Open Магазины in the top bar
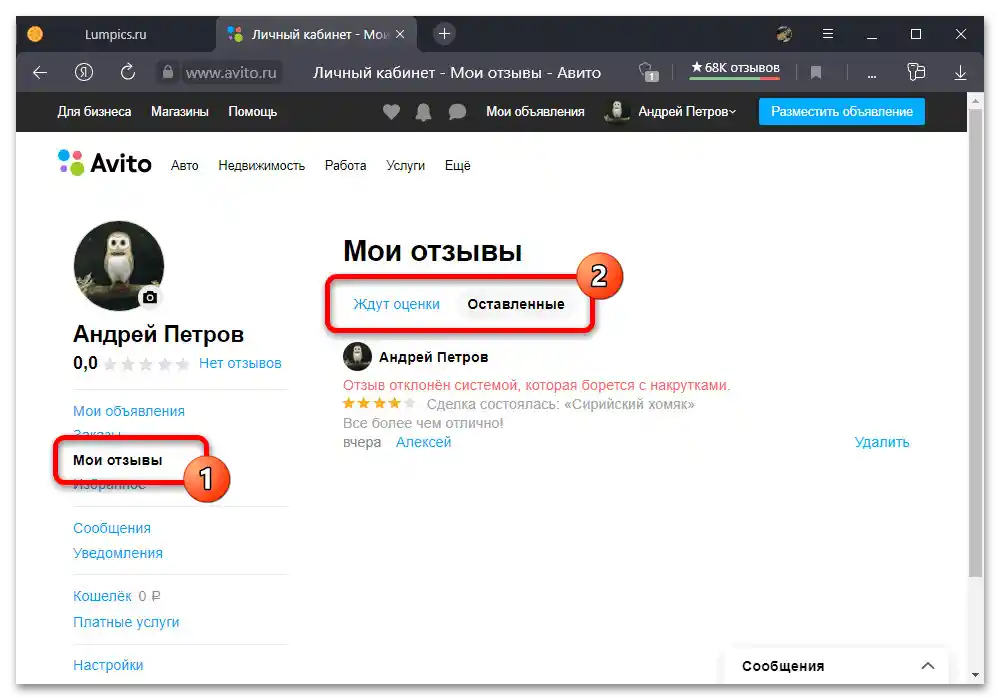1000x700 pixels. [180, 112]
